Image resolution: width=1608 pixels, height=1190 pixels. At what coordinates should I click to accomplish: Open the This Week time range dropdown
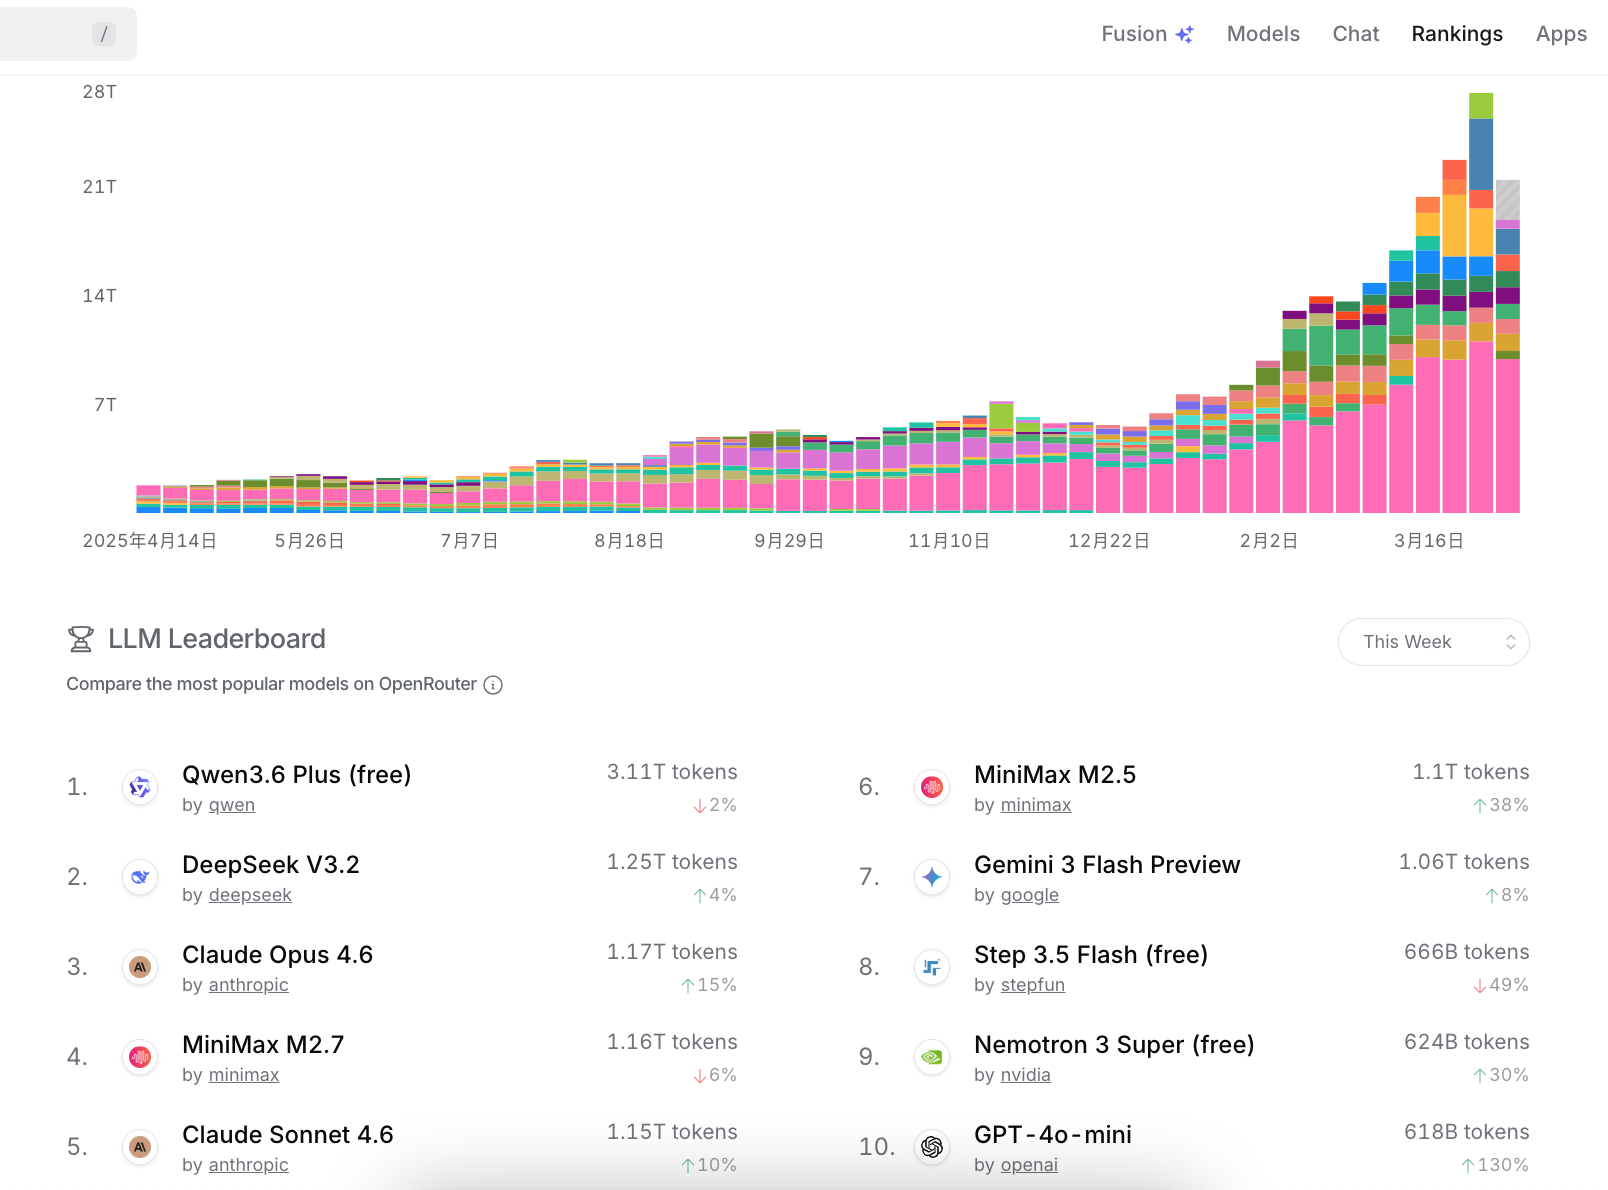pos(1433,642)
